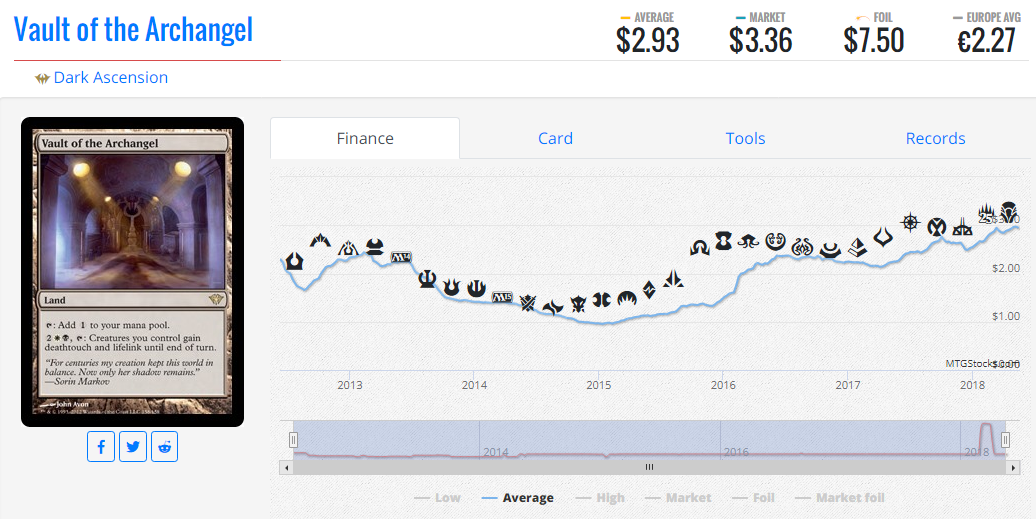Enable the Foil price series
Viewport: 1036px width, 519px height.
[x=753, y=498]
